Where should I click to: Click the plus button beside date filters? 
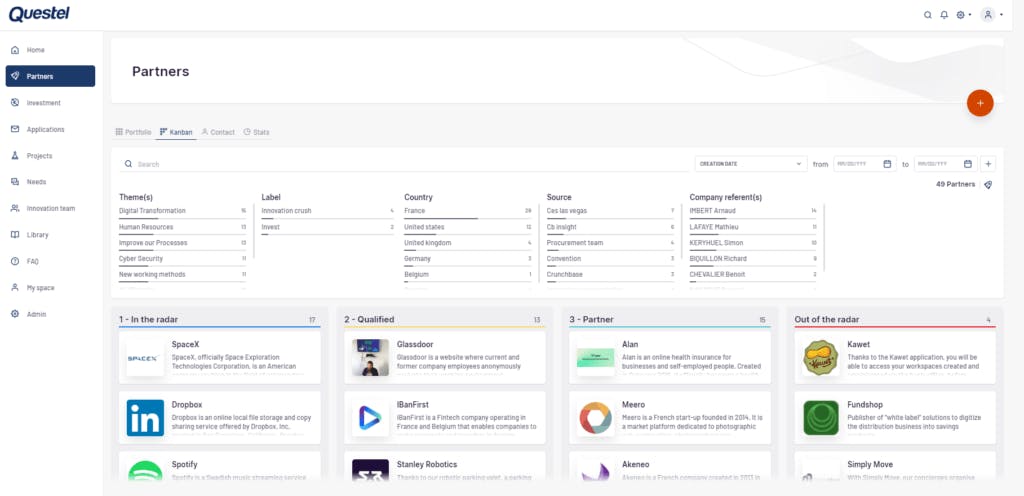click(987, 164)
